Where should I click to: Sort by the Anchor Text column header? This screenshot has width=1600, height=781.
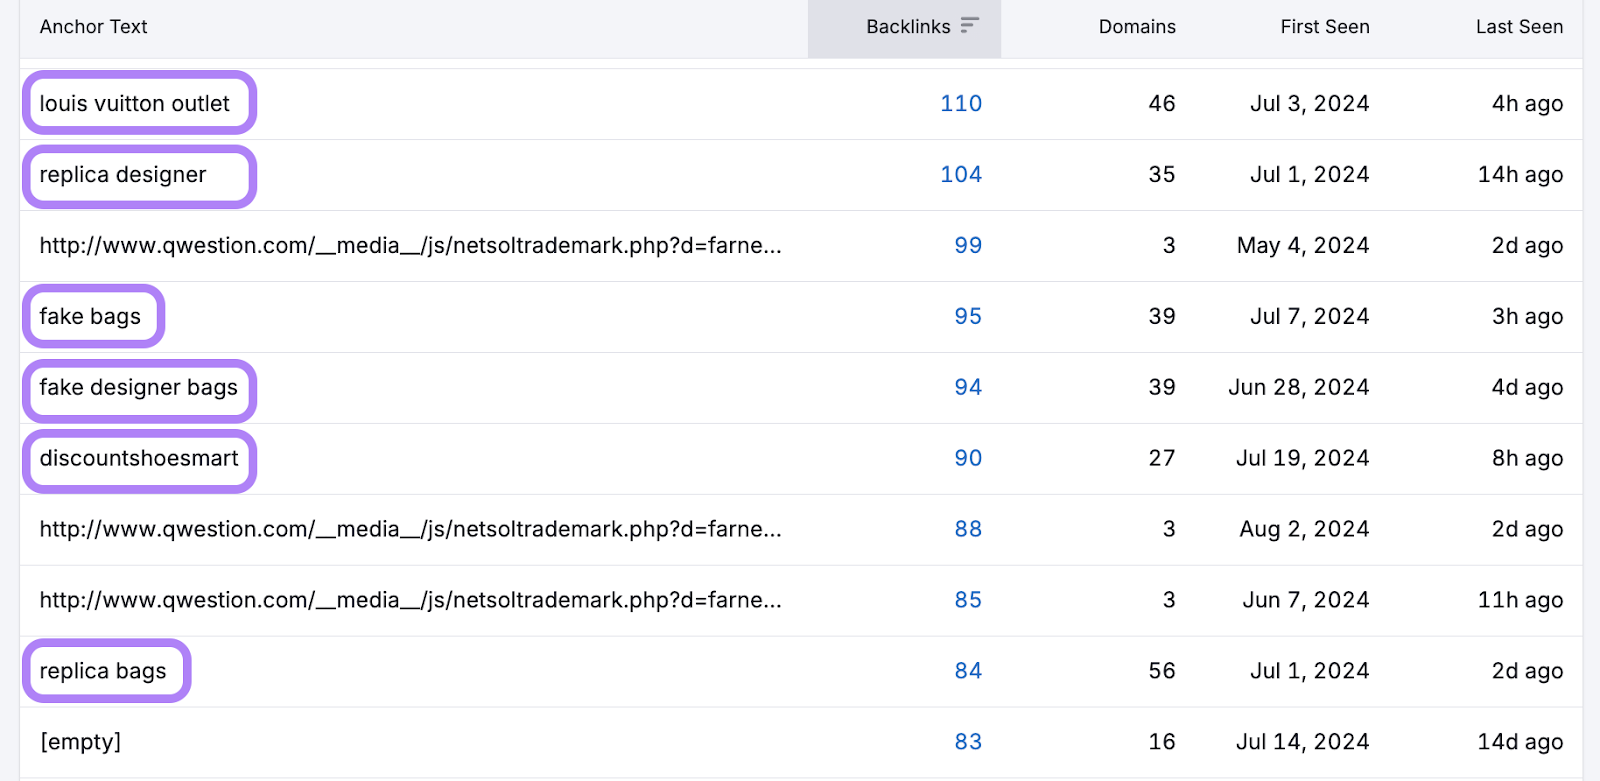[x=93, y=27]
